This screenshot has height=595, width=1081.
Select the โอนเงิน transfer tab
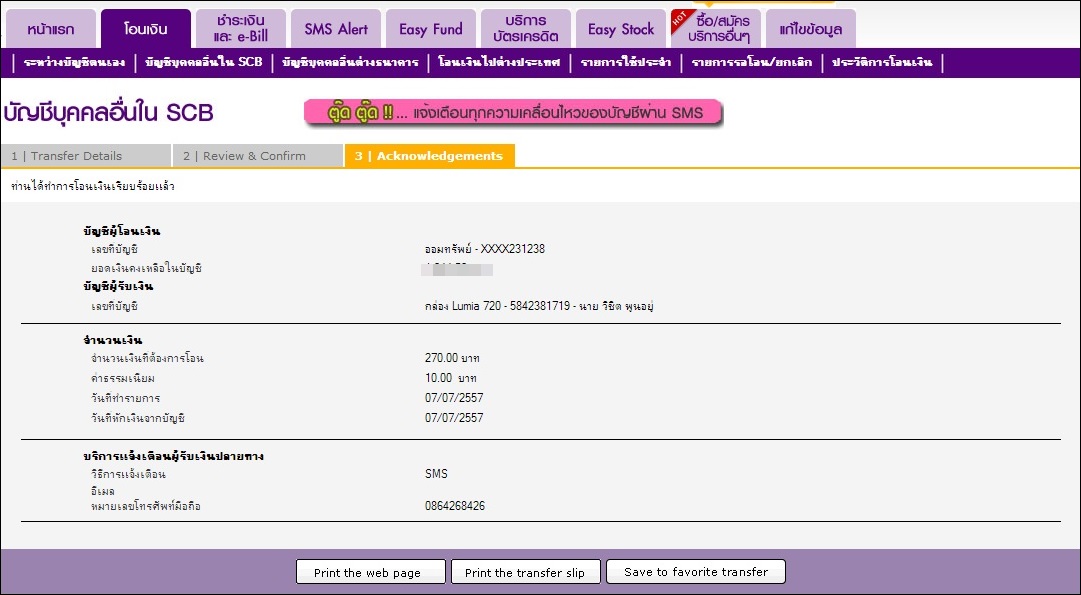pyautogui.click(x=145, y=29)
